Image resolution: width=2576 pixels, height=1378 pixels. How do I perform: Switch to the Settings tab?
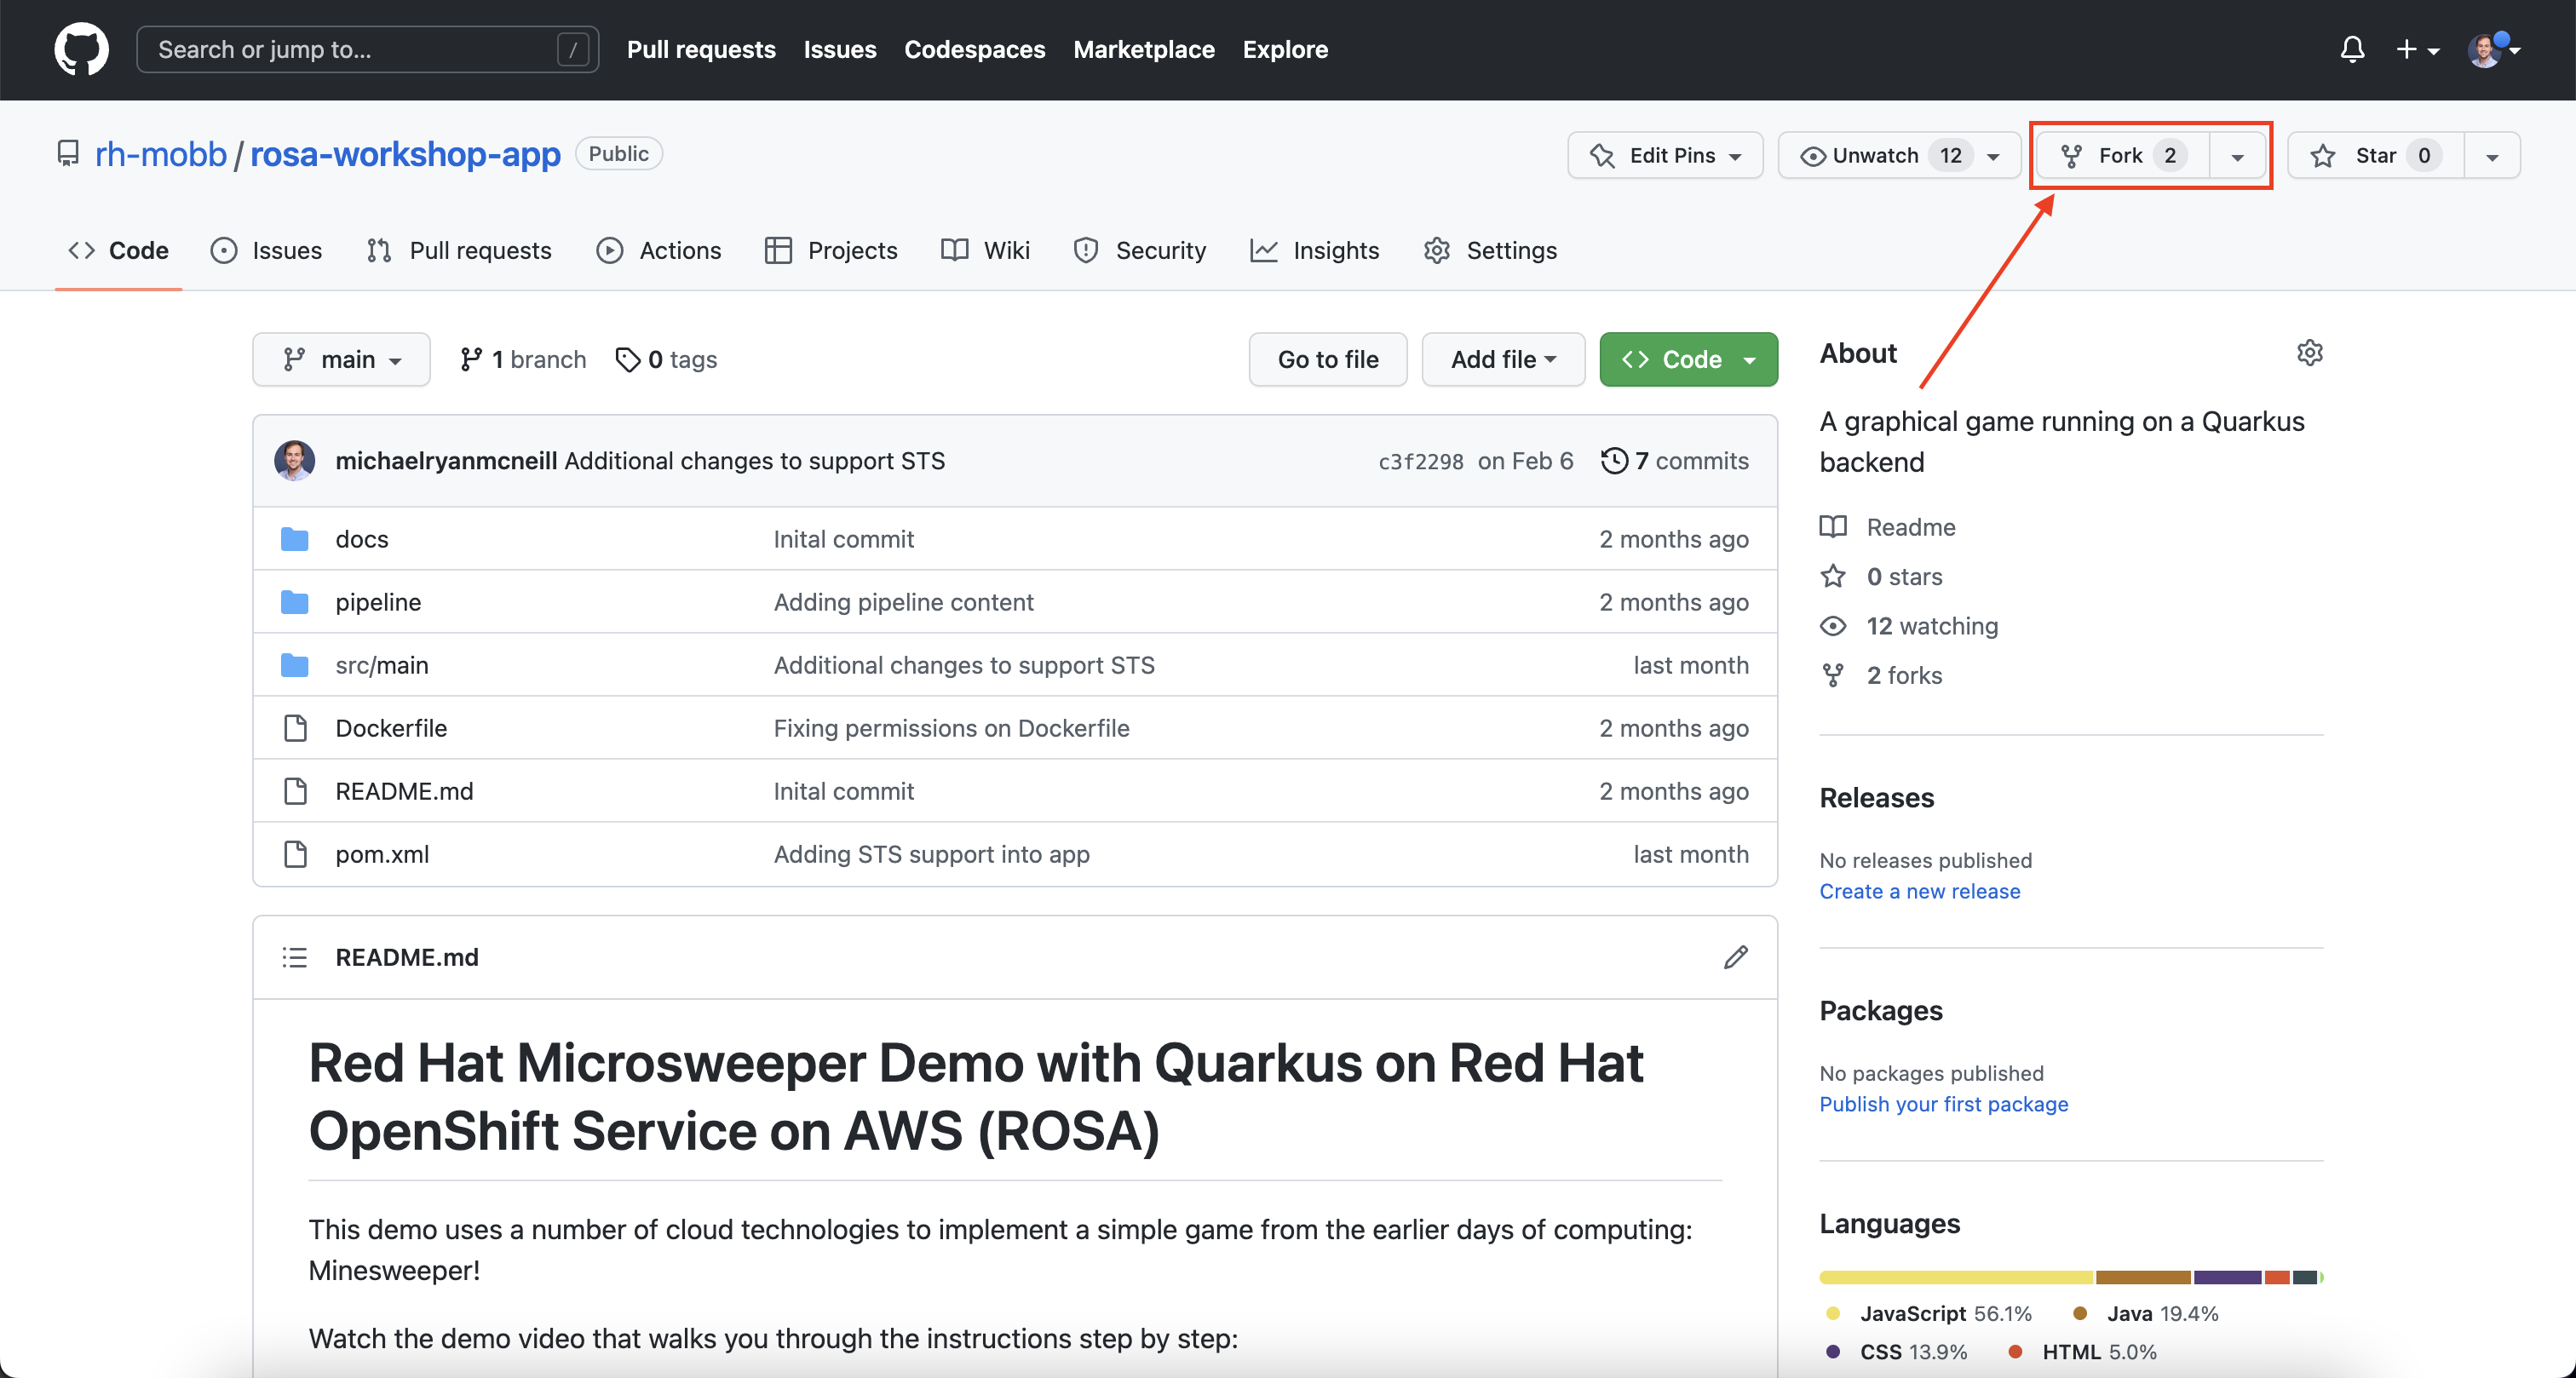pos(1490,251)
